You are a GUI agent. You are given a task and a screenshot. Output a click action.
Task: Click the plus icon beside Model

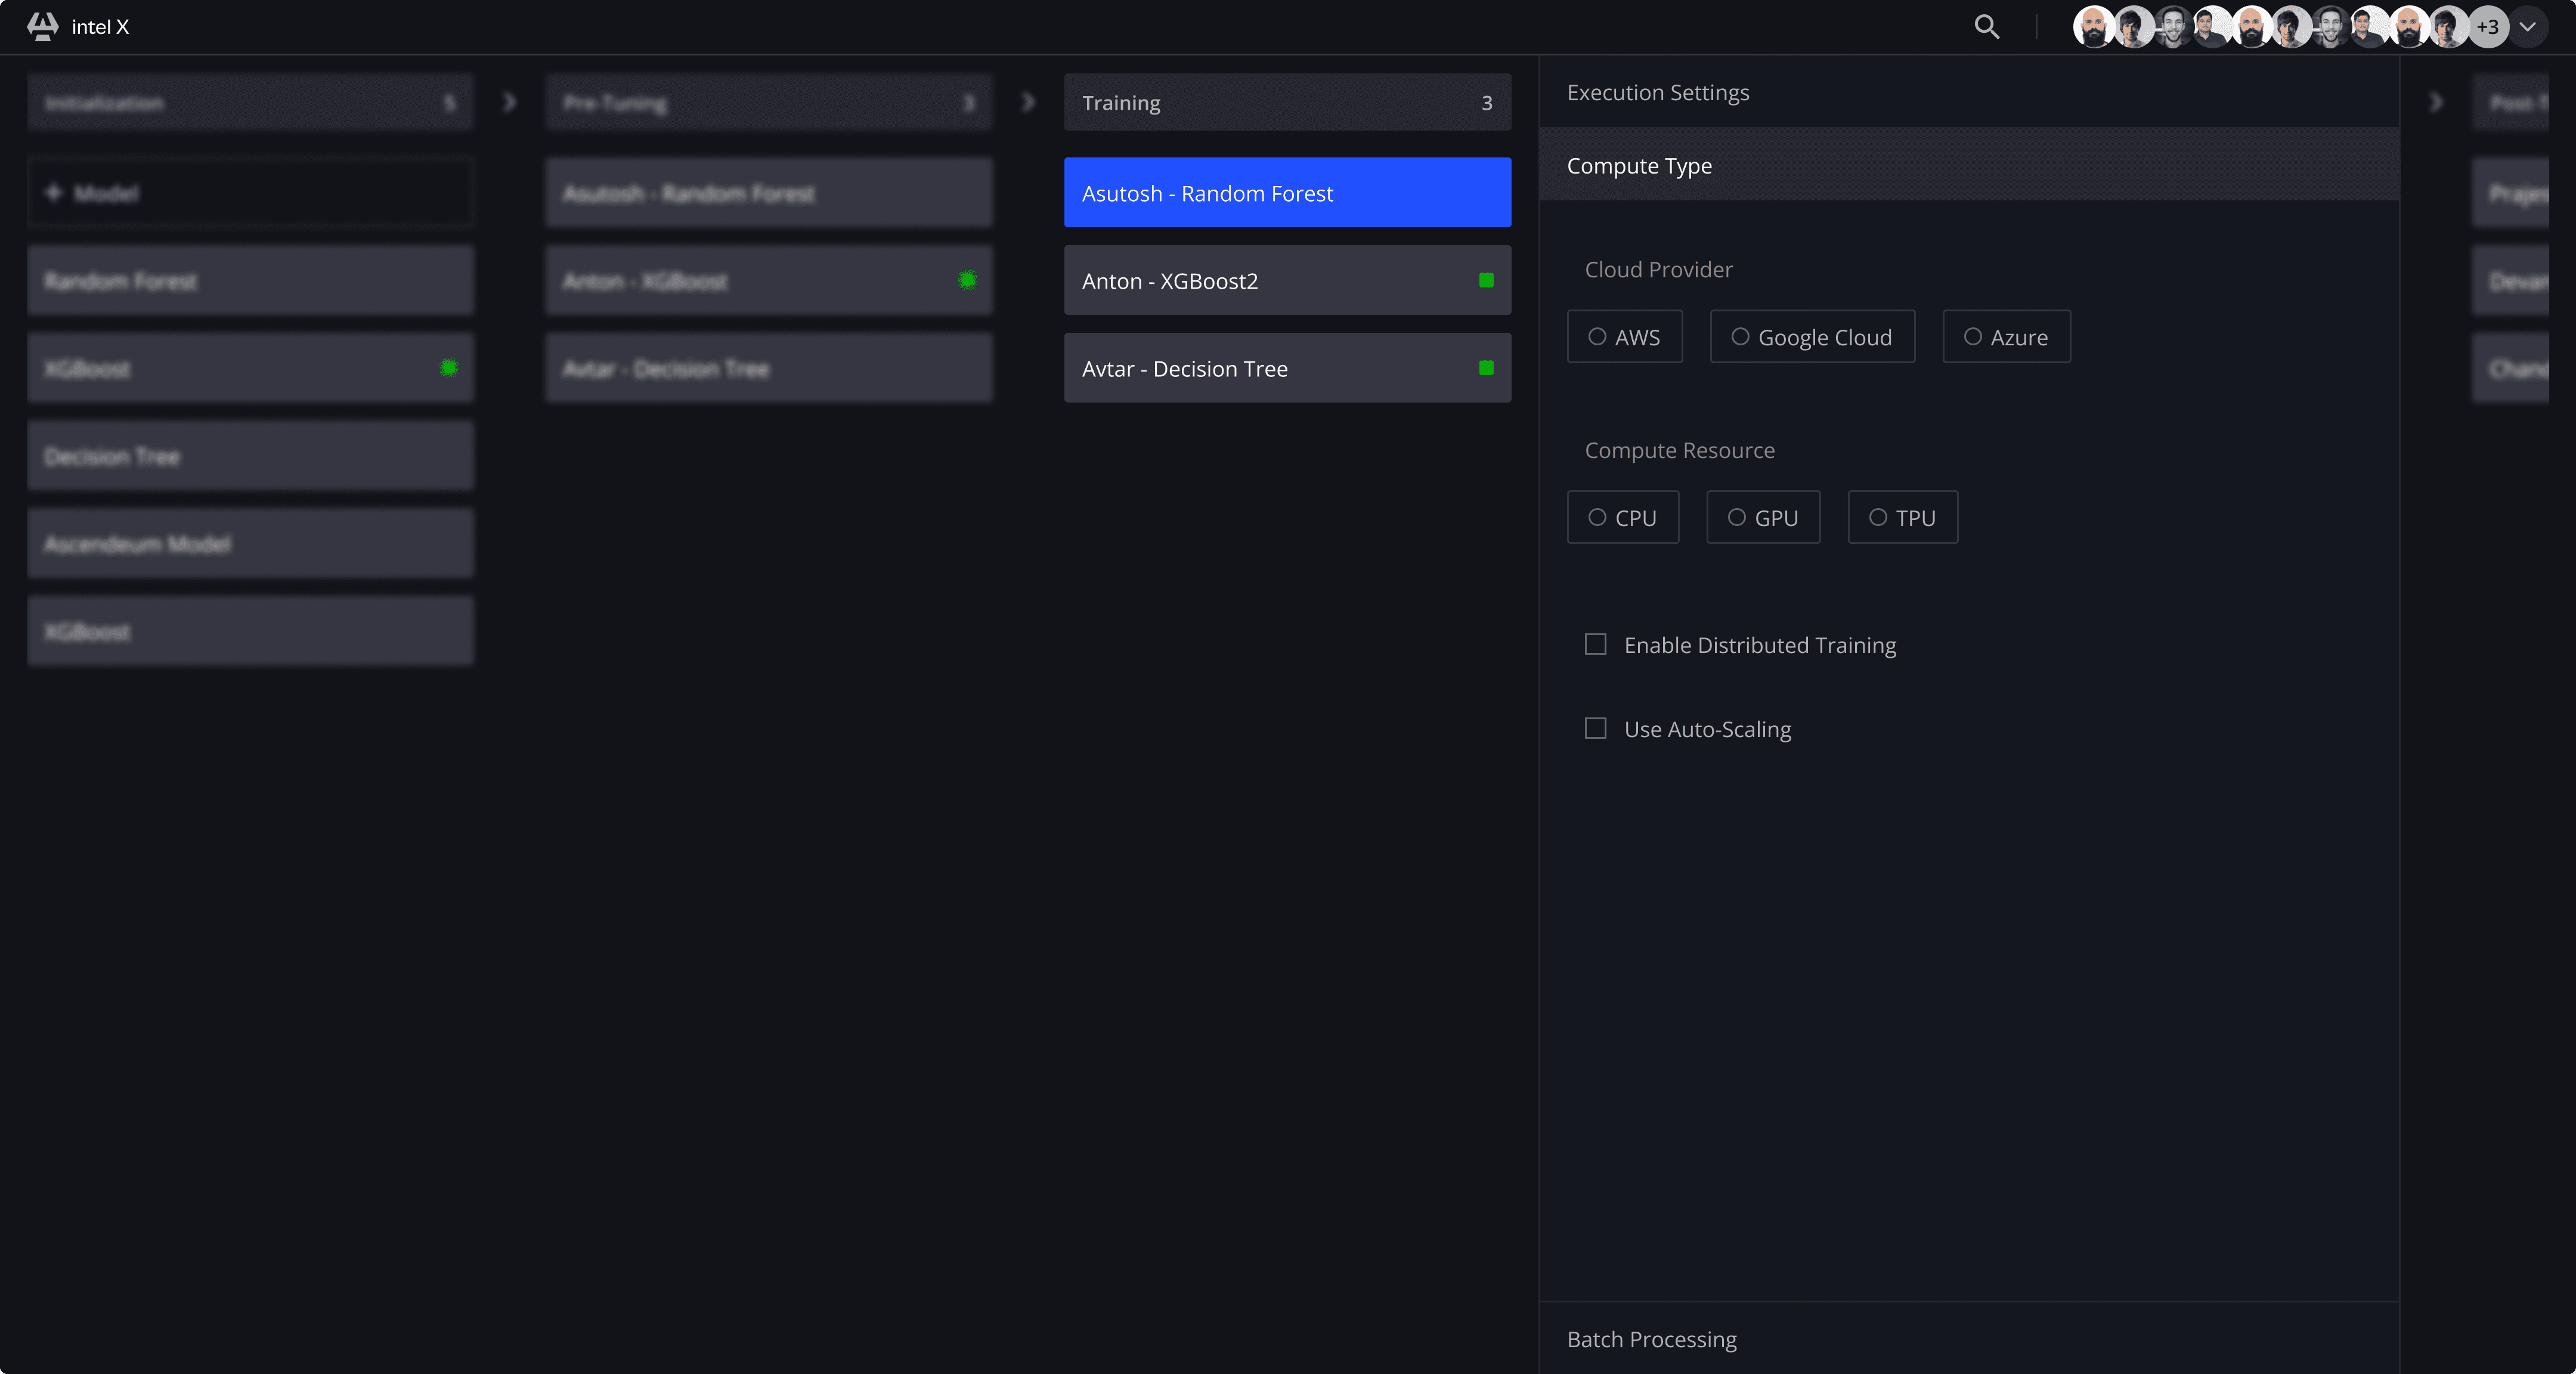click(54, 192)
